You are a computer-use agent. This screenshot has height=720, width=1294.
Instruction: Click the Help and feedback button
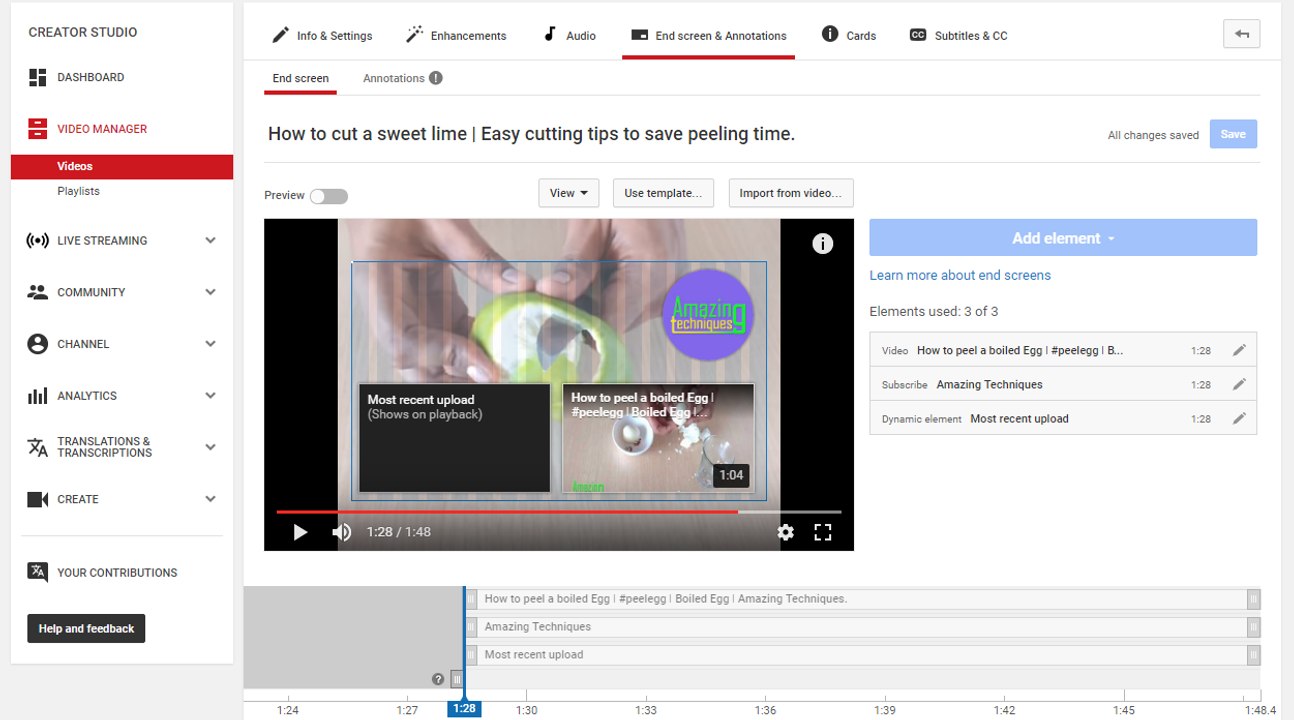[x=86, y=628]
